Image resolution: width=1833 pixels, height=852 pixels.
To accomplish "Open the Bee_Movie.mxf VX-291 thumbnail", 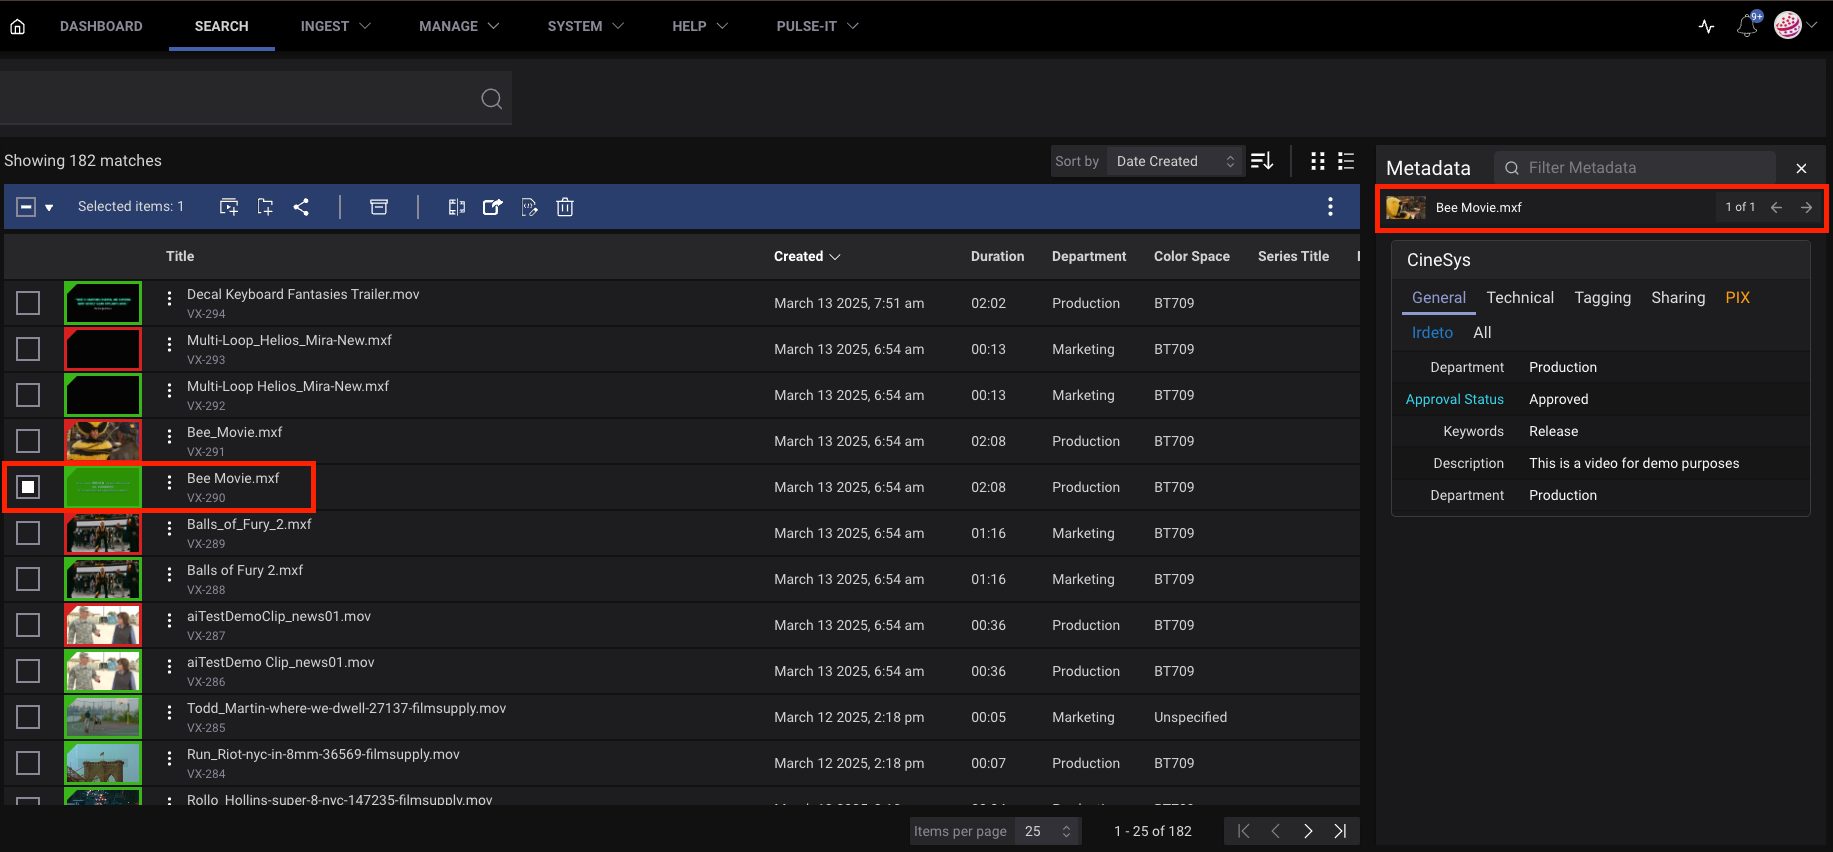I will click(x=103, y=441).
